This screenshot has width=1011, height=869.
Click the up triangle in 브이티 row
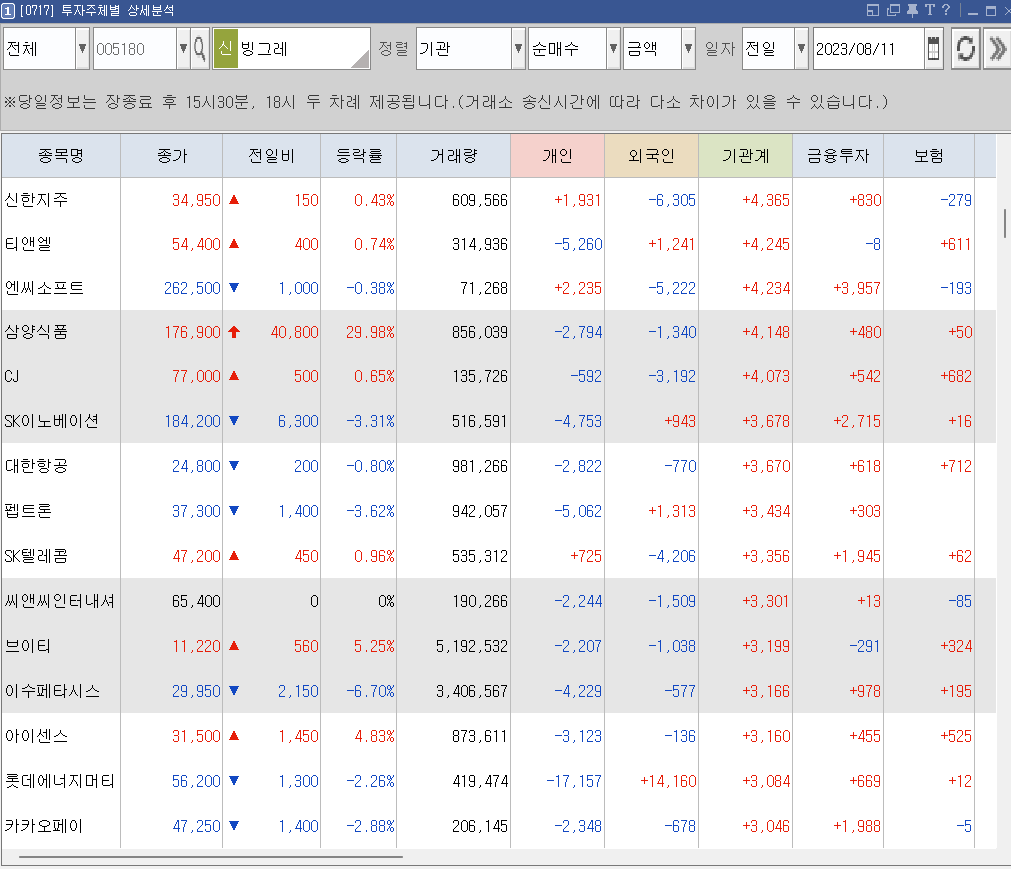pyautogui.click(x=234, y=645)
